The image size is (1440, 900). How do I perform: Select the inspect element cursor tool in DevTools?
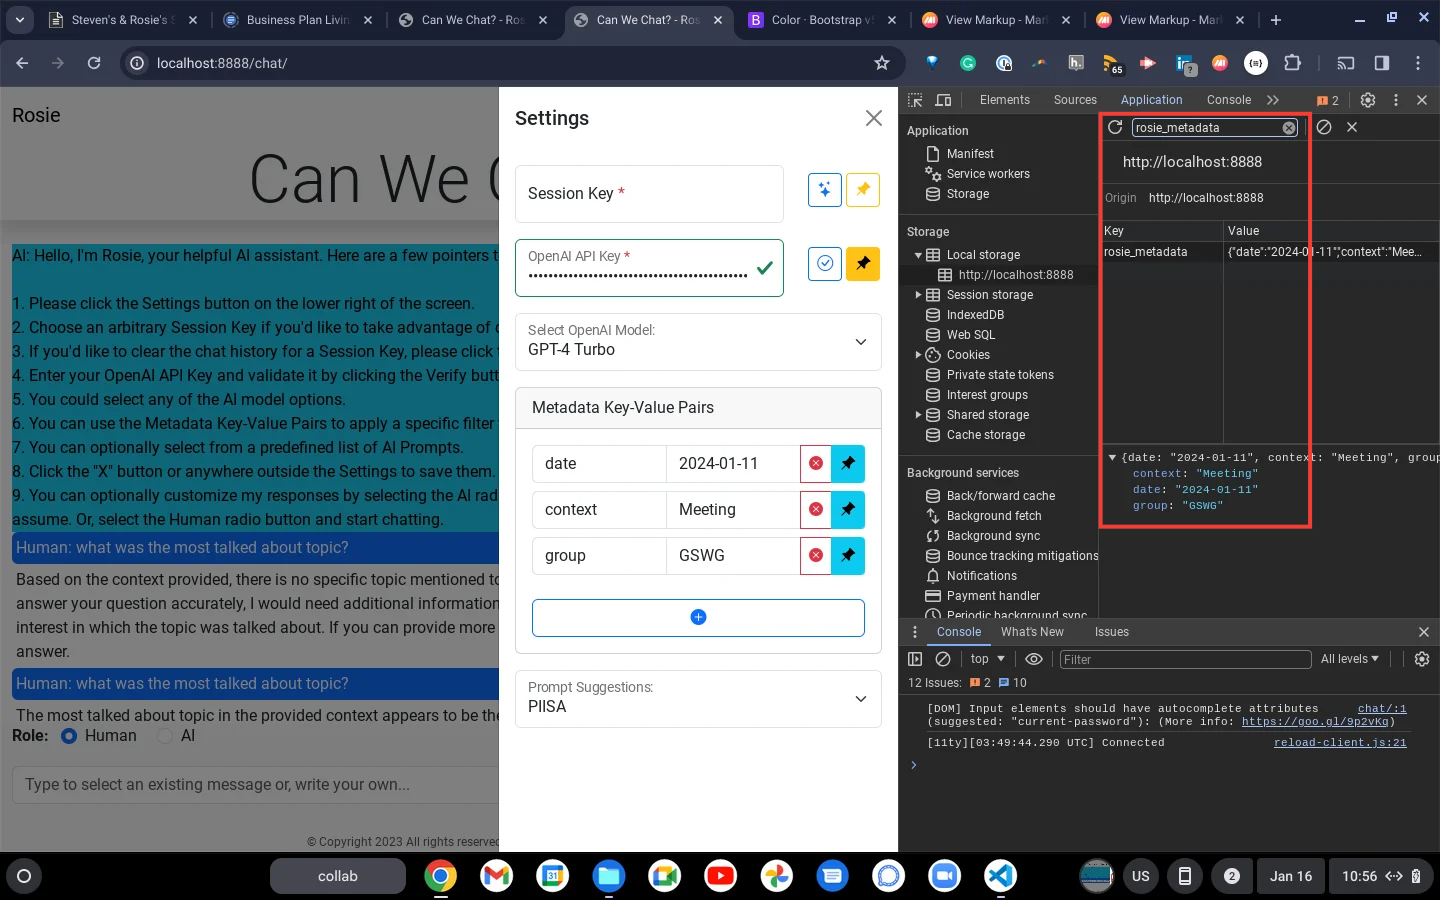pyautogui.click(x=915, y=100)
